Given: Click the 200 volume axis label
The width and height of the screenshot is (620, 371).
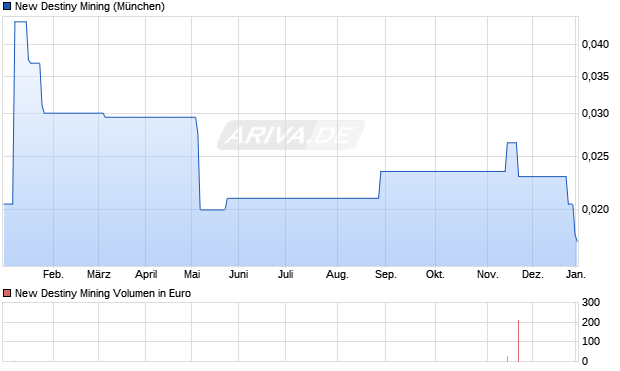Looking at the screenshot, I should 591,322.
